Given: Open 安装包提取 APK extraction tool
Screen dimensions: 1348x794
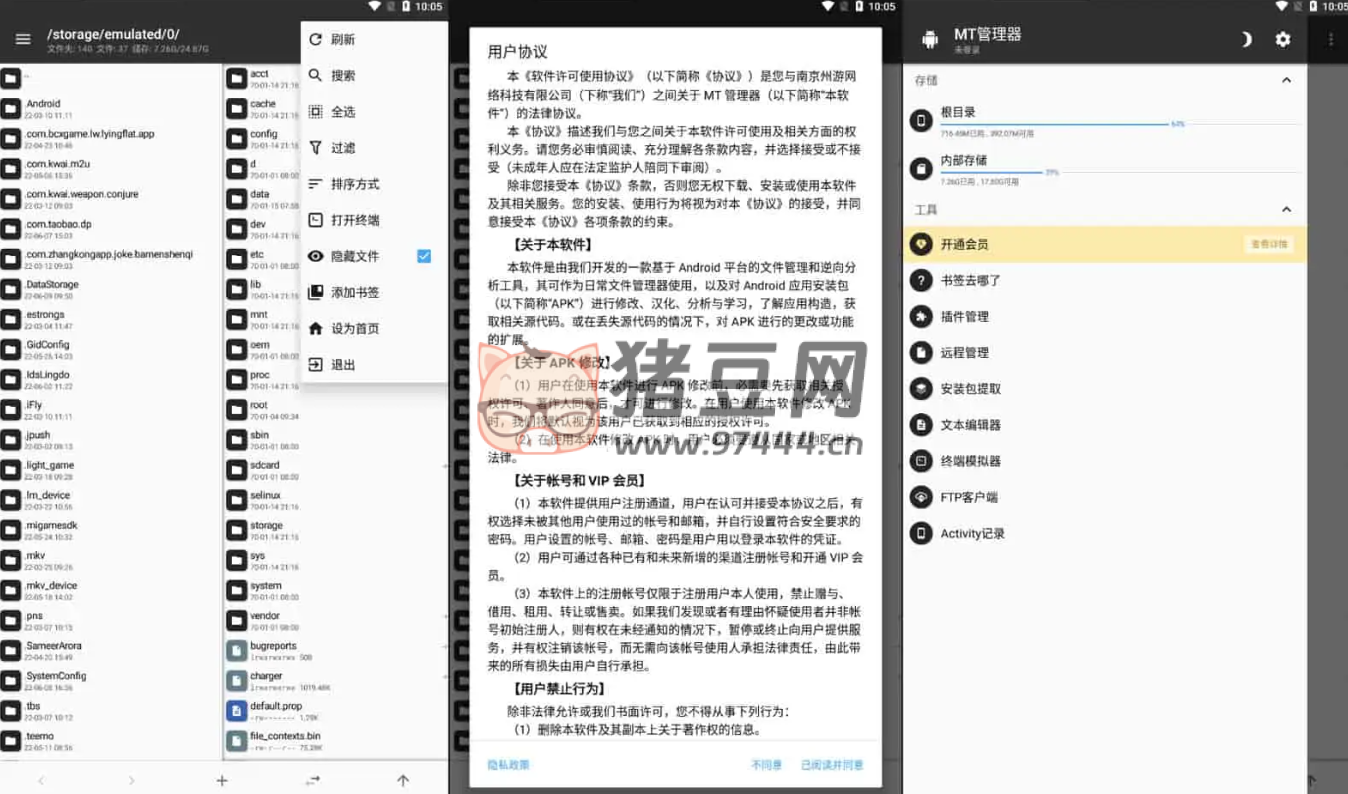Looking at the screenshot, I should (x=970, y=389).
